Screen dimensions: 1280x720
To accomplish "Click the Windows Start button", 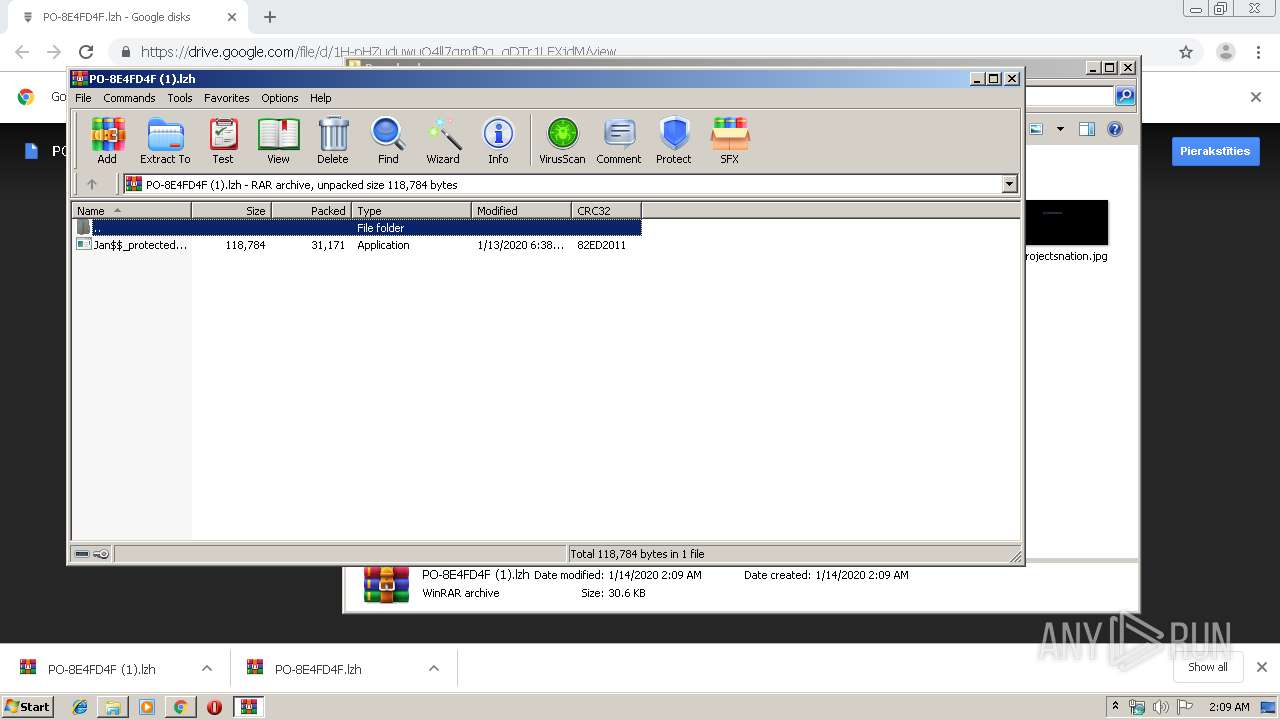I will (x=28, y=706).
